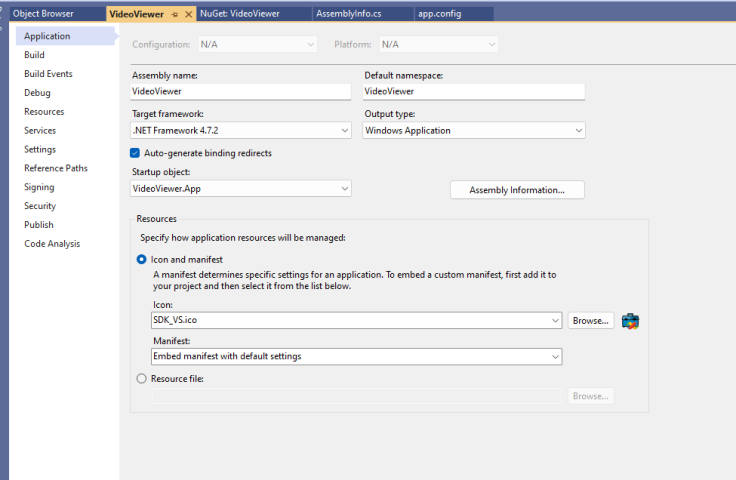
Task: Enable Auto-generate binding redirects checkbox
Action: point(135,153)
